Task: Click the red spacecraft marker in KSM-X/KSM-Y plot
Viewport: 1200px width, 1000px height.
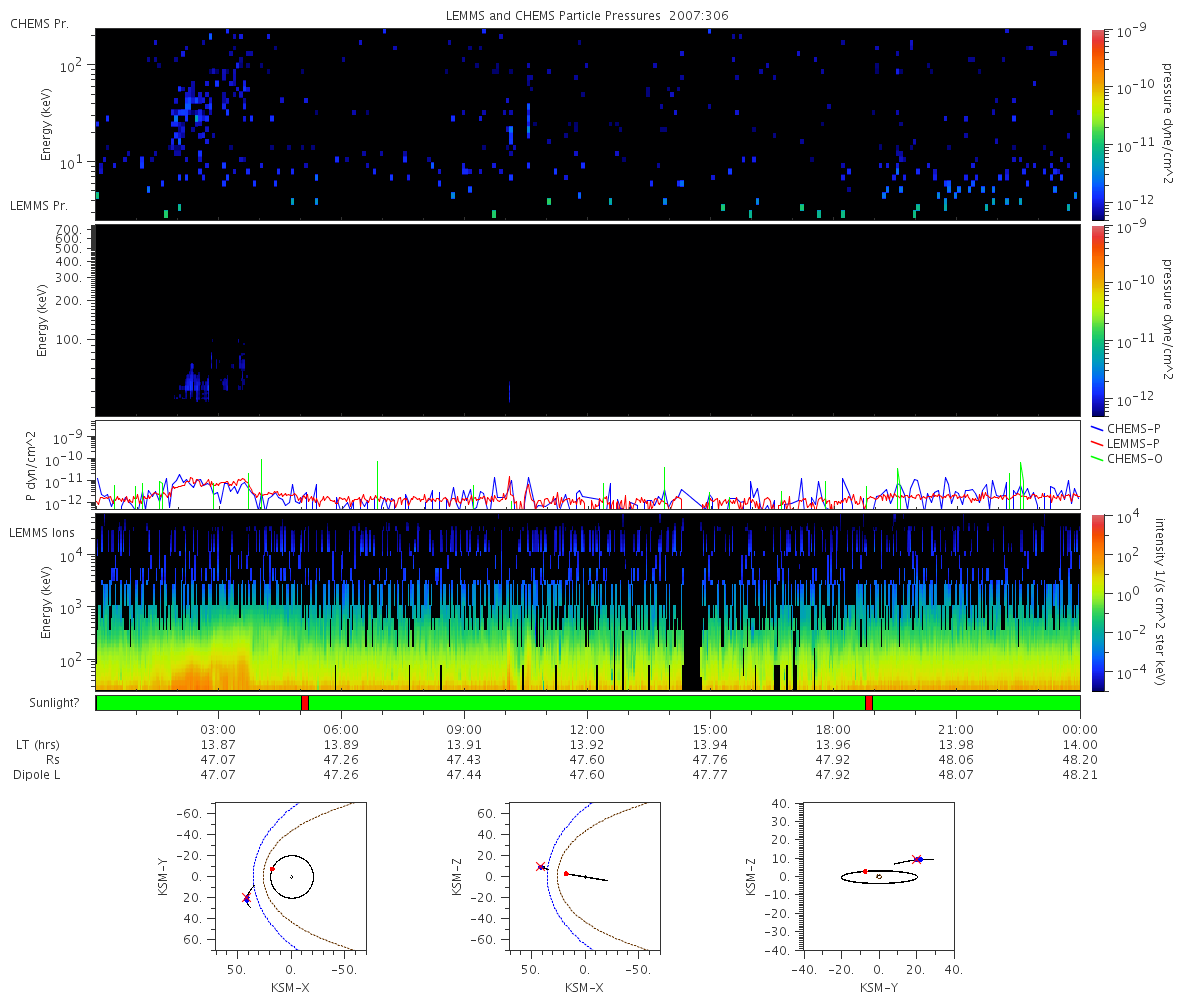Action: pos(271,869)
